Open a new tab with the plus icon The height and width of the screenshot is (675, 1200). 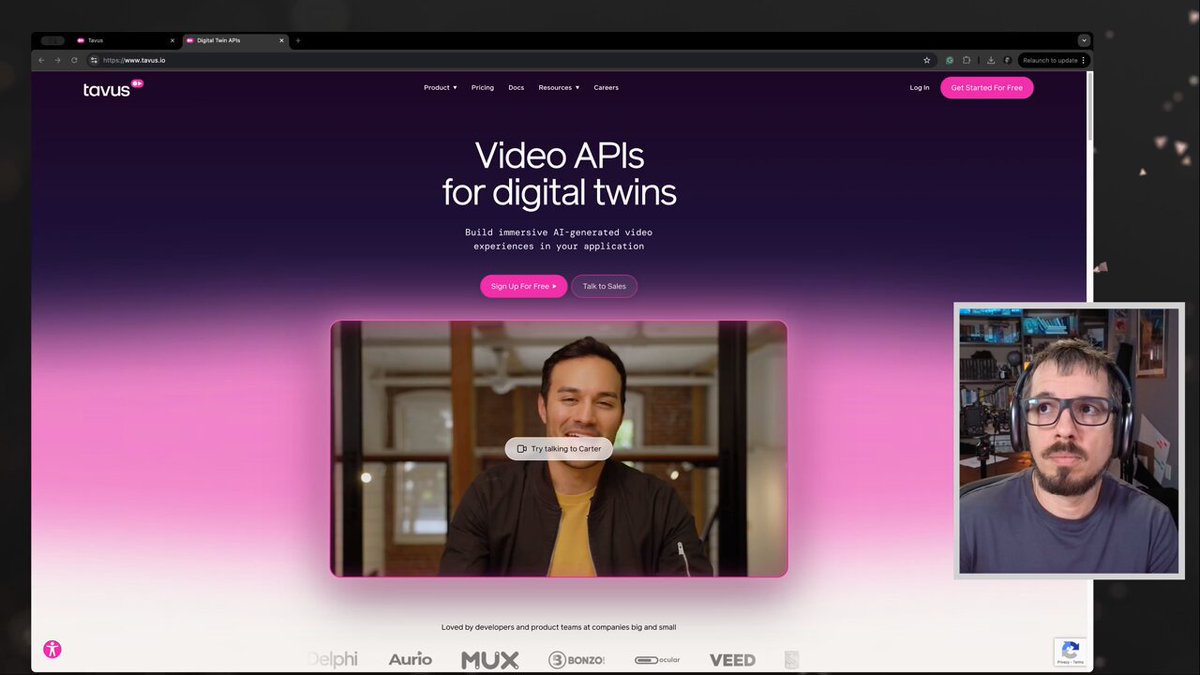[298, 40]
